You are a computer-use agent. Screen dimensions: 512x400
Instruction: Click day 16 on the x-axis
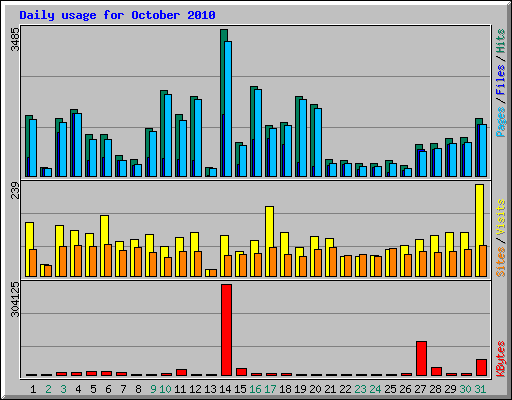tap(255, 389)
